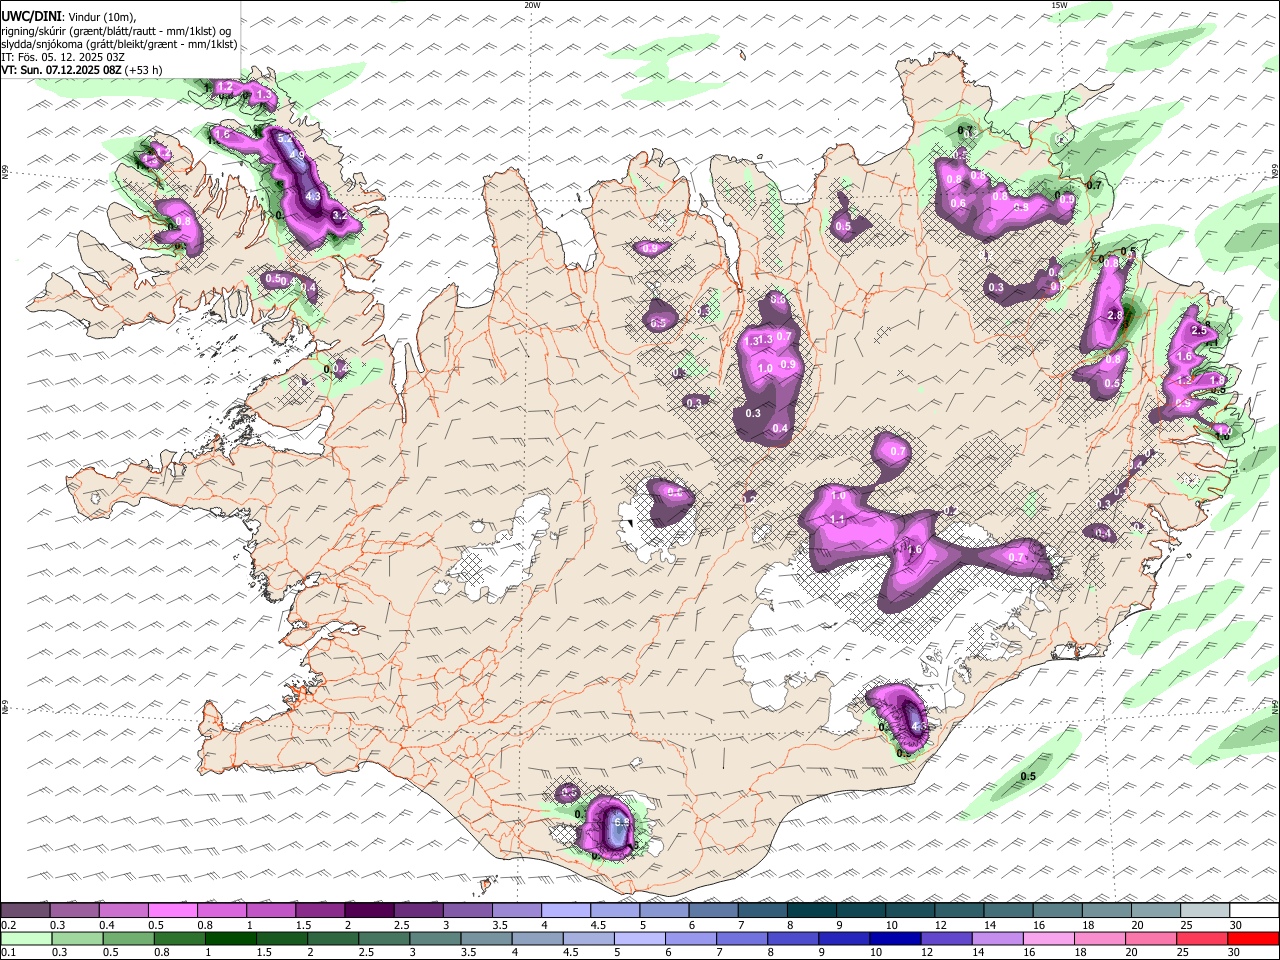Click the '6.8' precipitation value on south coast
The height and width of the screenshot is (960, 1280).
coord(620,822)
